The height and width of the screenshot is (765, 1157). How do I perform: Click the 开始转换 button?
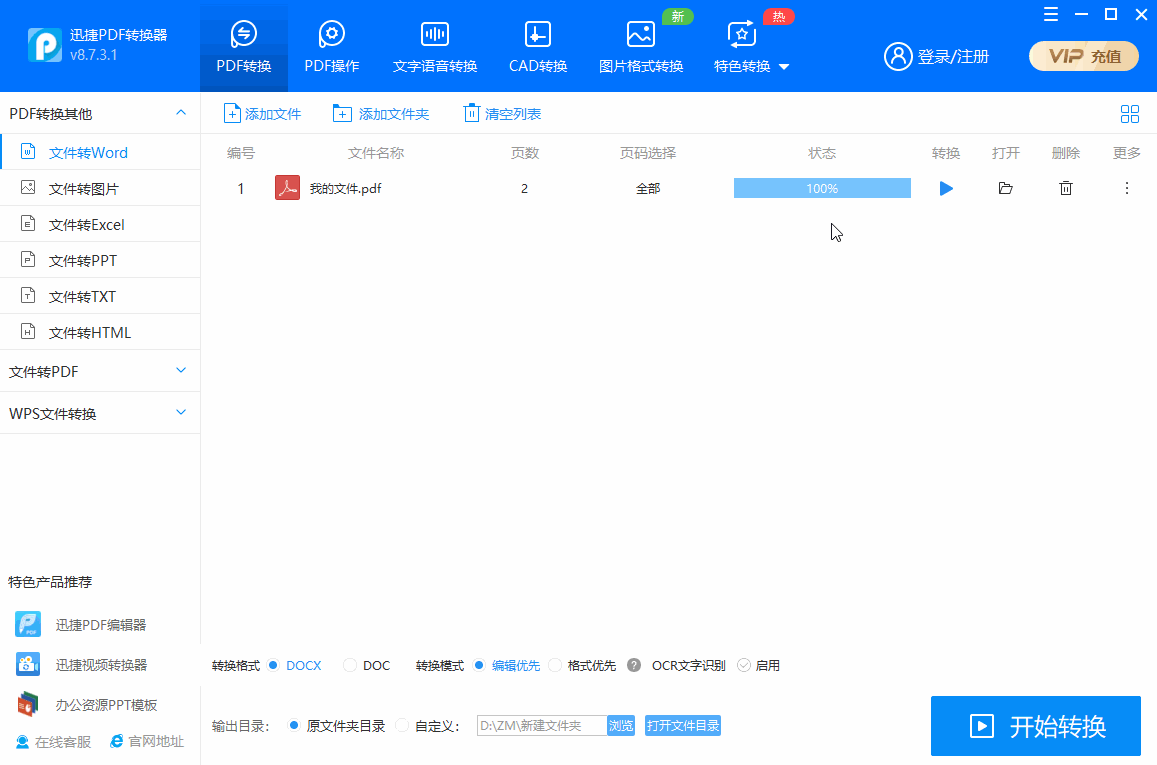click(x=1036, y=726)
